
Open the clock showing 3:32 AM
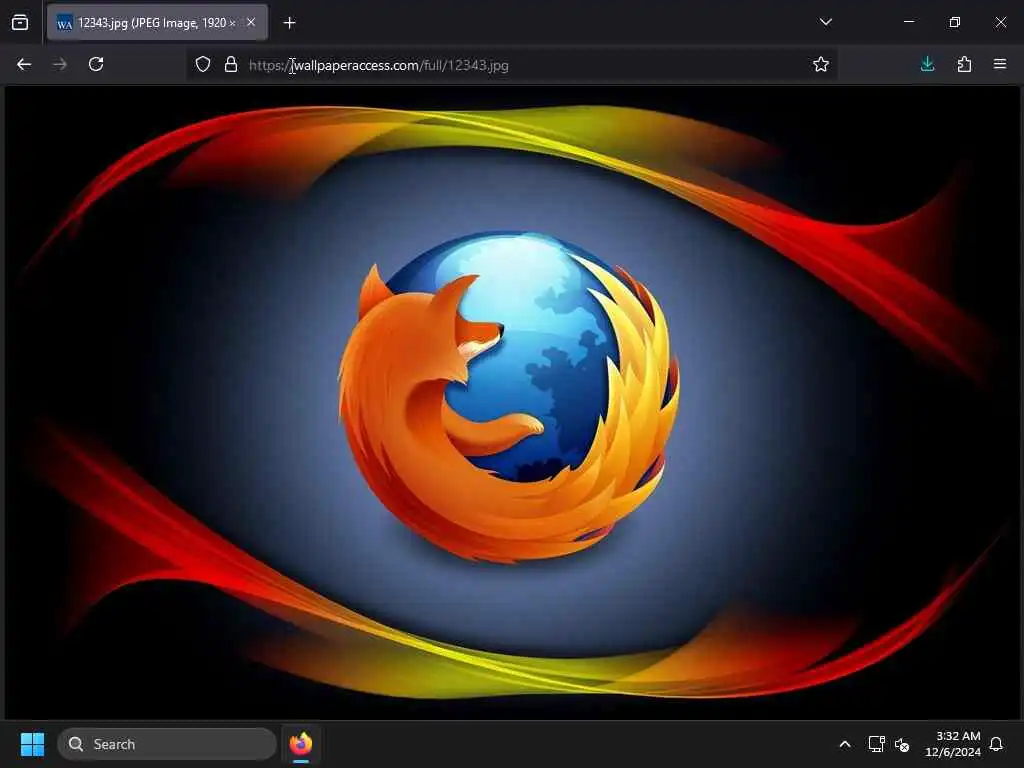coord(953,744)
